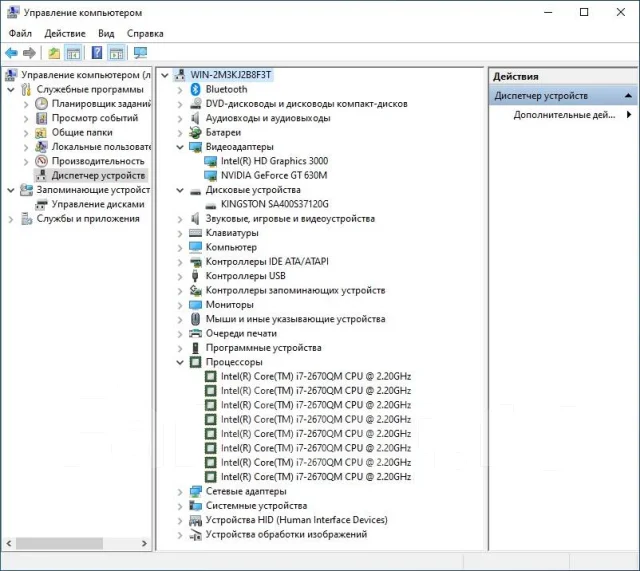The height and width of the screenshot is (571, 640).
Task: Click the Сетевые адаптеры network icon
Action: [x=196, y=491]
